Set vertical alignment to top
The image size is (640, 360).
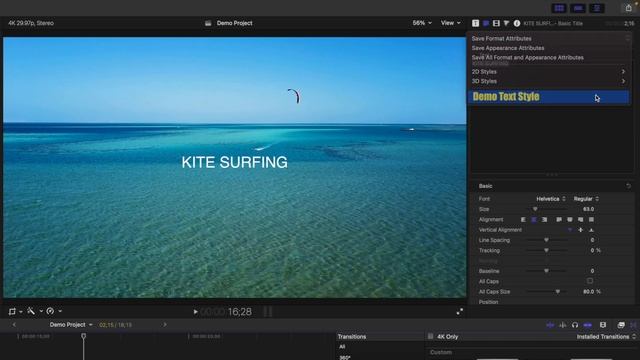(x=570, y=230)
